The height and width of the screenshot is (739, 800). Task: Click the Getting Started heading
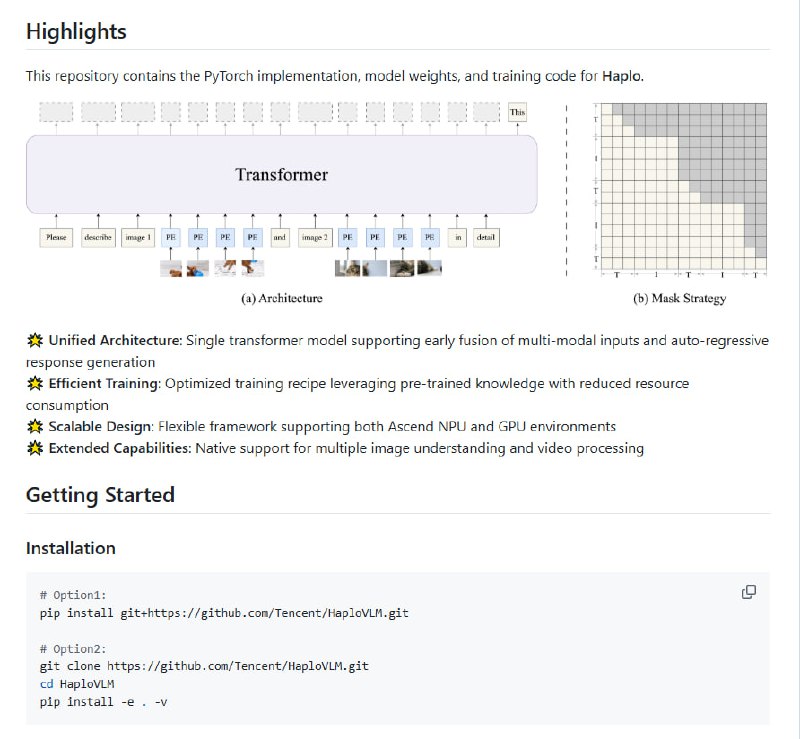(x=100, y=495)
